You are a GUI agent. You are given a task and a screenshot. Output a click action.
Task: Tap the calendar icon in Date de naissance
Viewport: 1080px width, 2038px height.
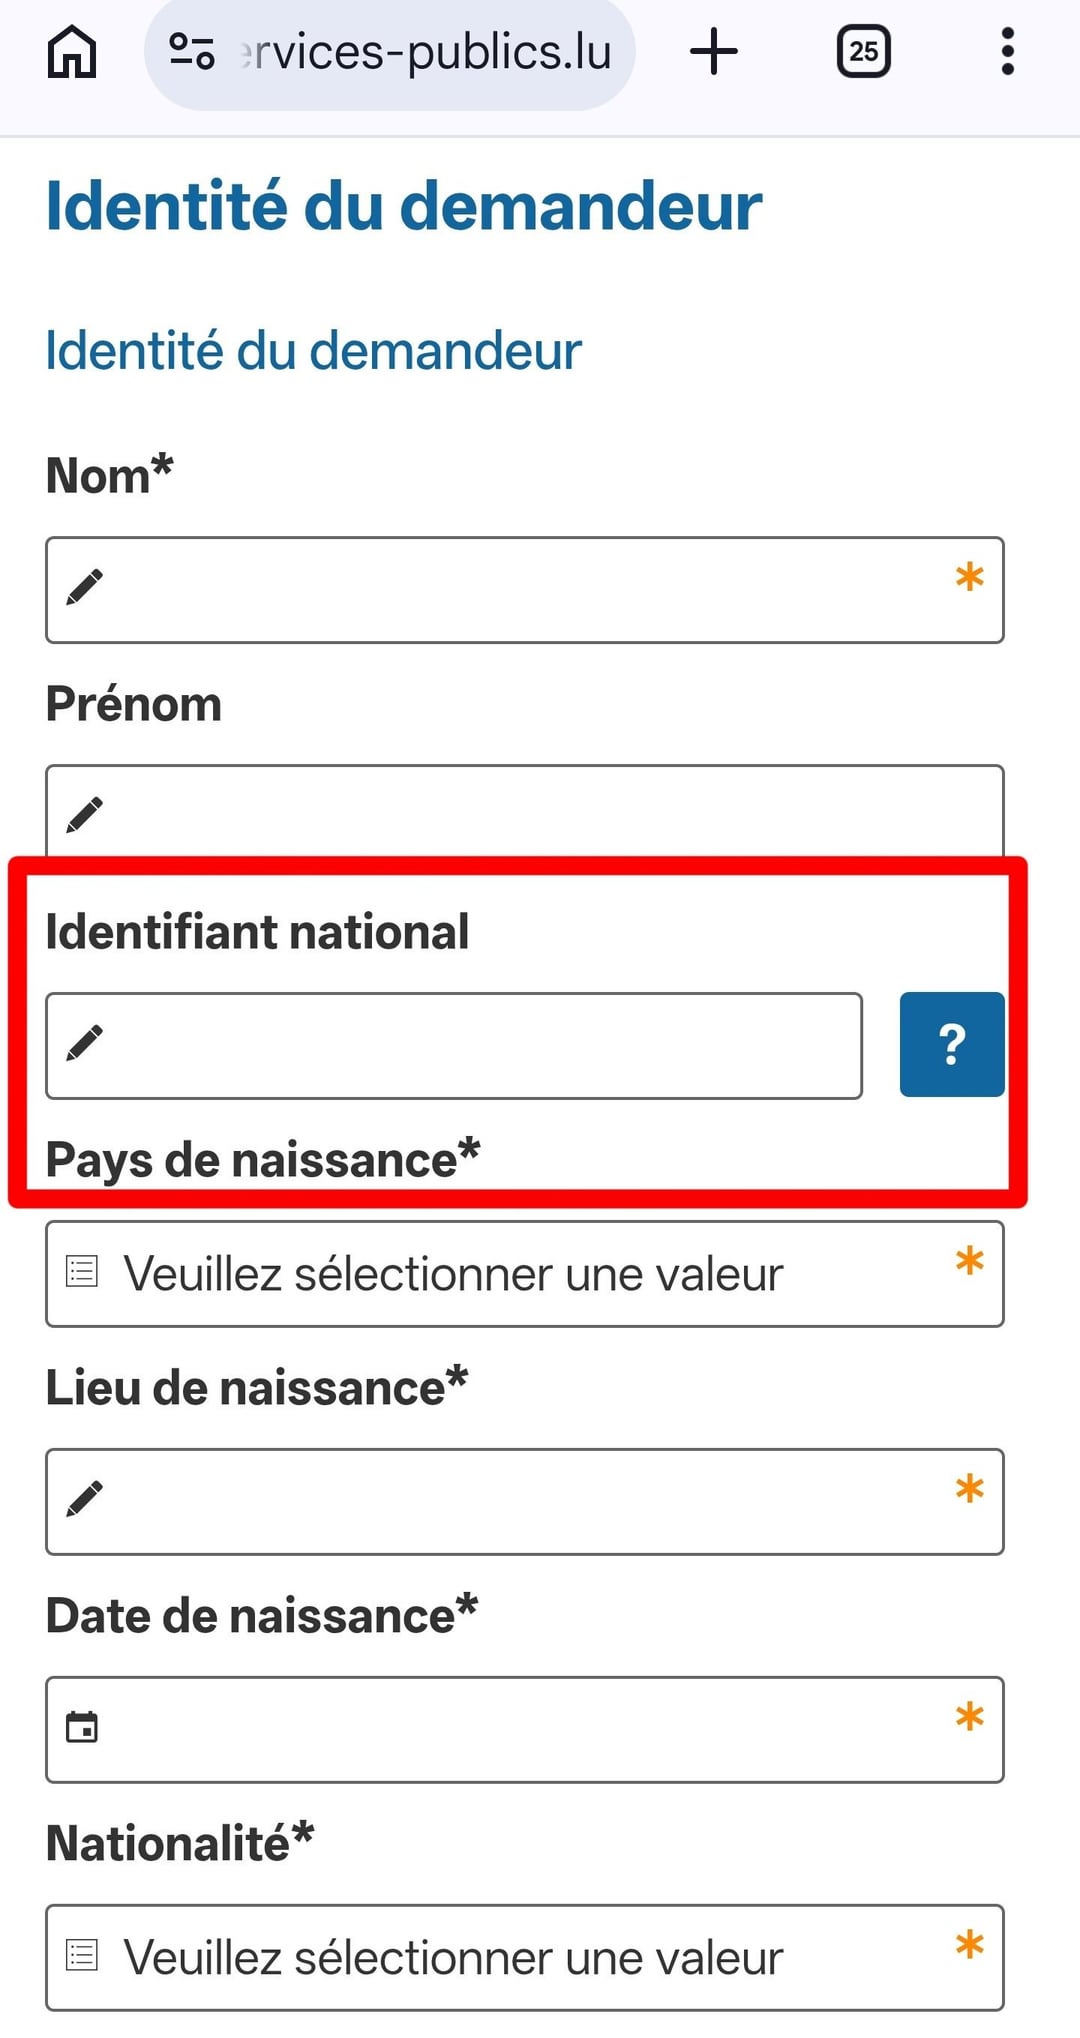[82, 1727]
